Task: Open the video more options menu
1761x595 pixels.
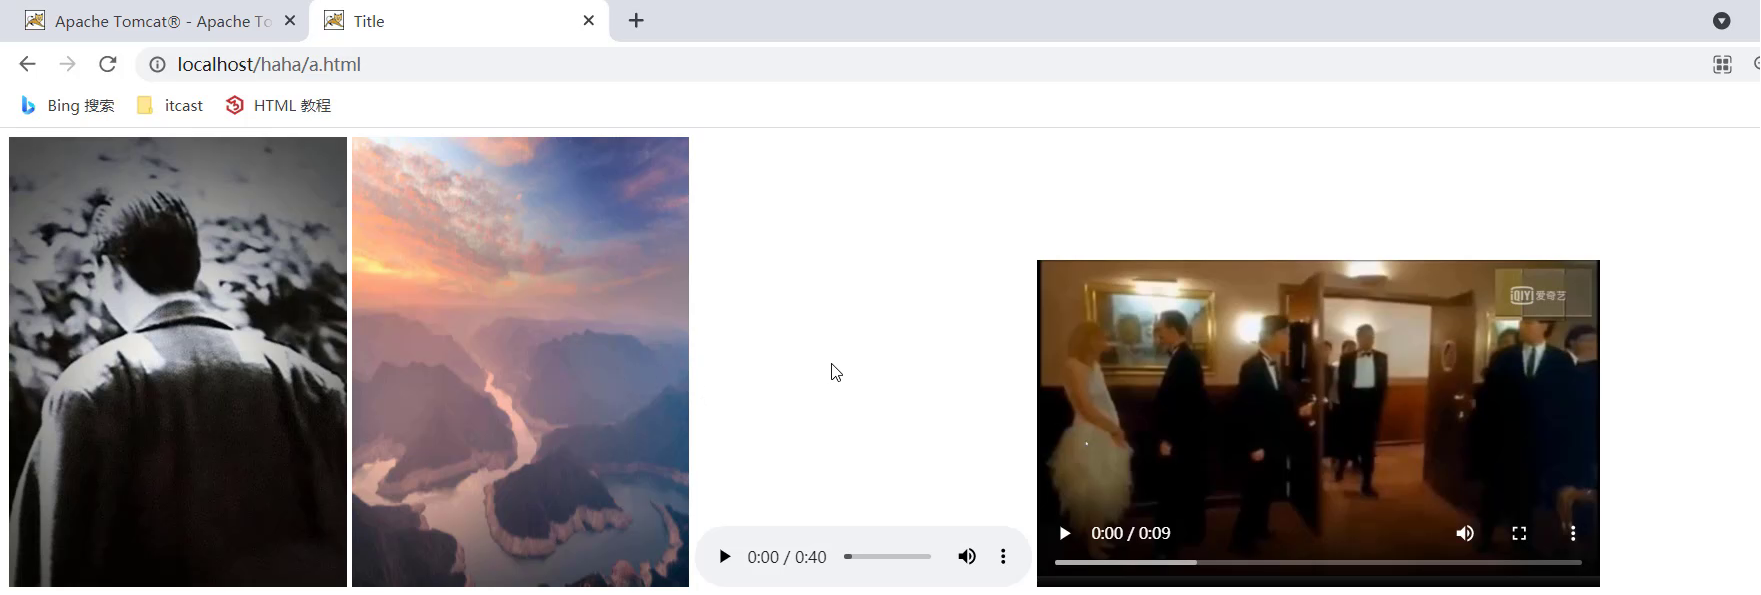Action: point(1573,533)
